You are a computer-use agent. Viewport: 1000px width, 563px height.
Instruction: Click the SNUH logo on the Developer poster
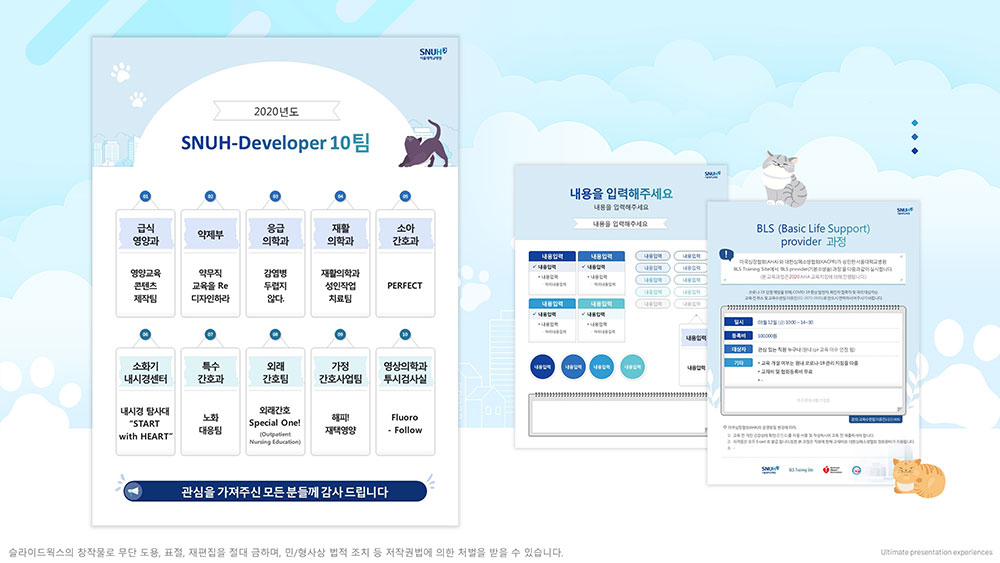tap(433, 53)
